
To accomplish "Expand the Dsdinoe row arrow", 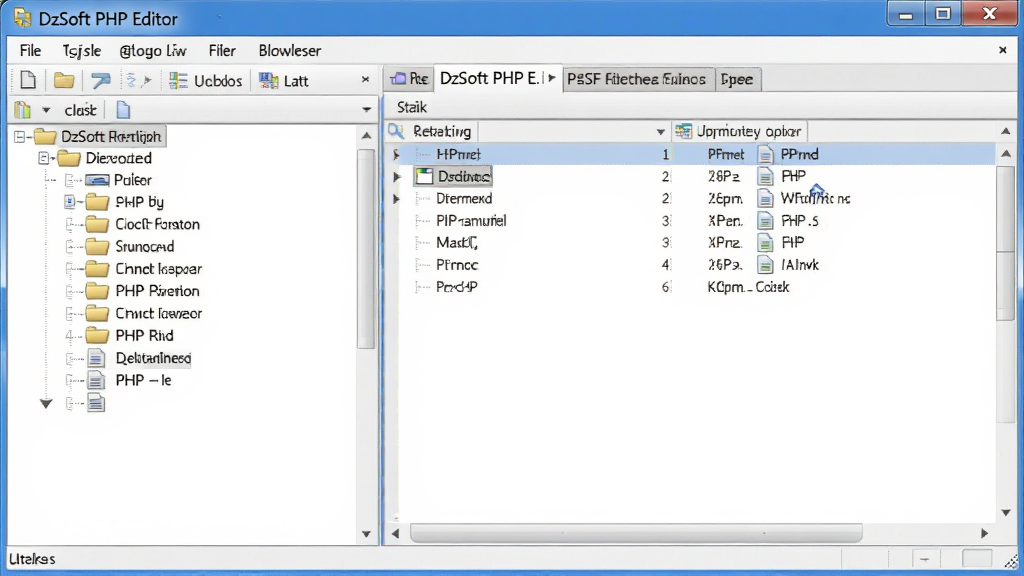I will (396, 176).
